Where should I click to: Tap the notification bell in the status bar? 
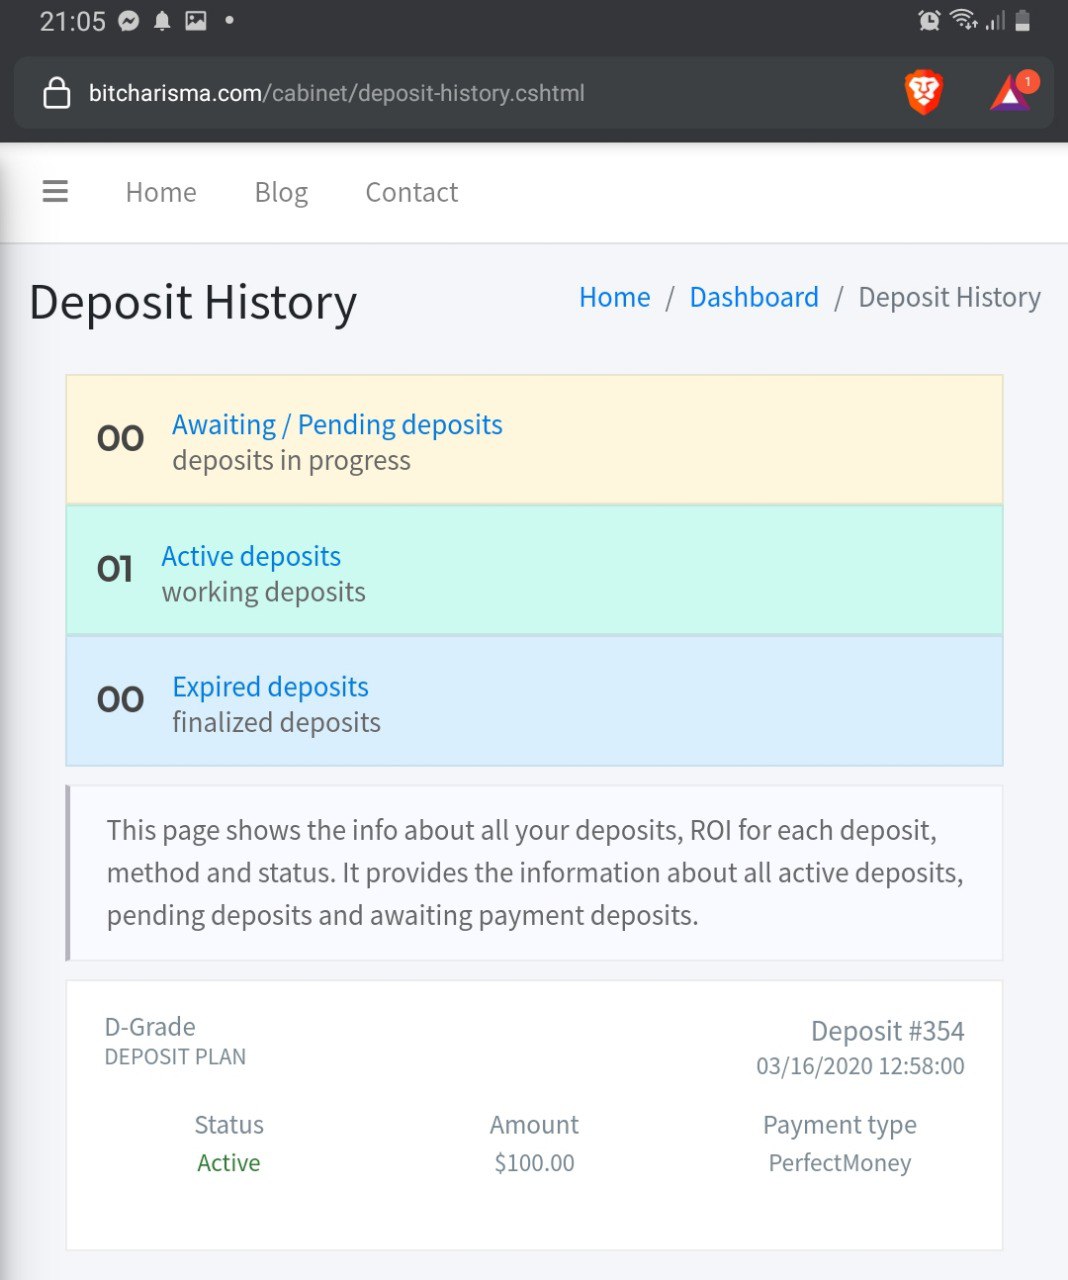coord(162,21)
